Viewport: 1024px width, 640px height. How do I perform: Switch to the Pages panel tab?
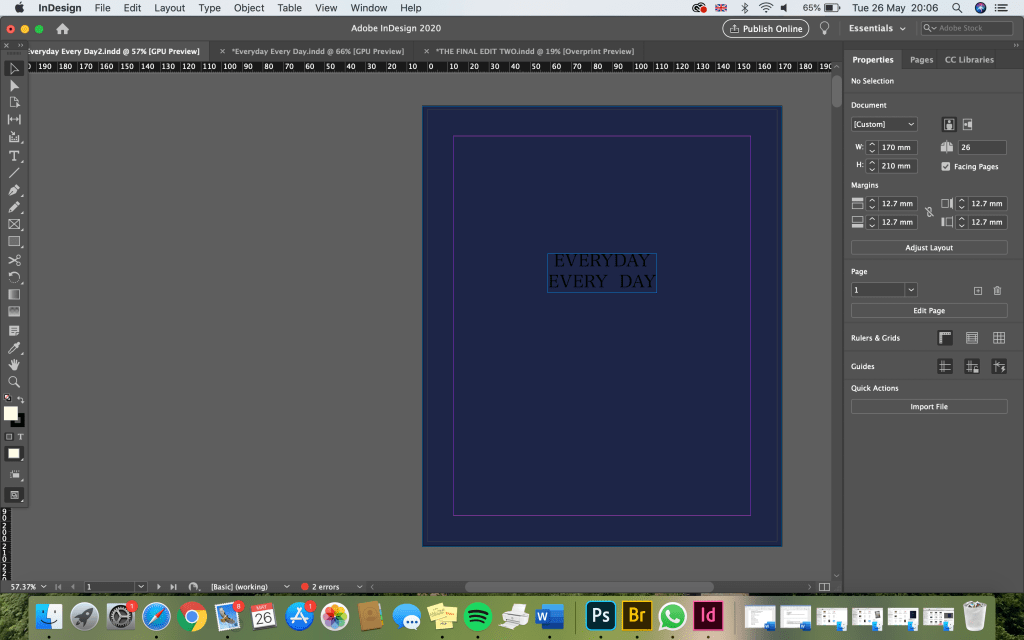pos(921,60)
